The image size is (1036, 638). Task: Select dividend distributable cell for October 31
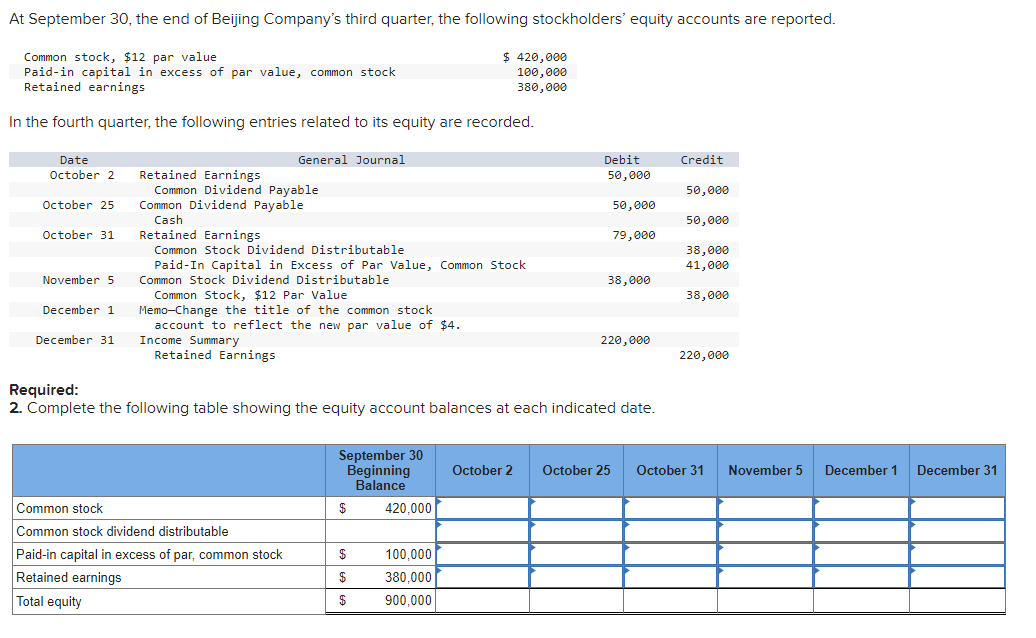[x=670, y=531]
